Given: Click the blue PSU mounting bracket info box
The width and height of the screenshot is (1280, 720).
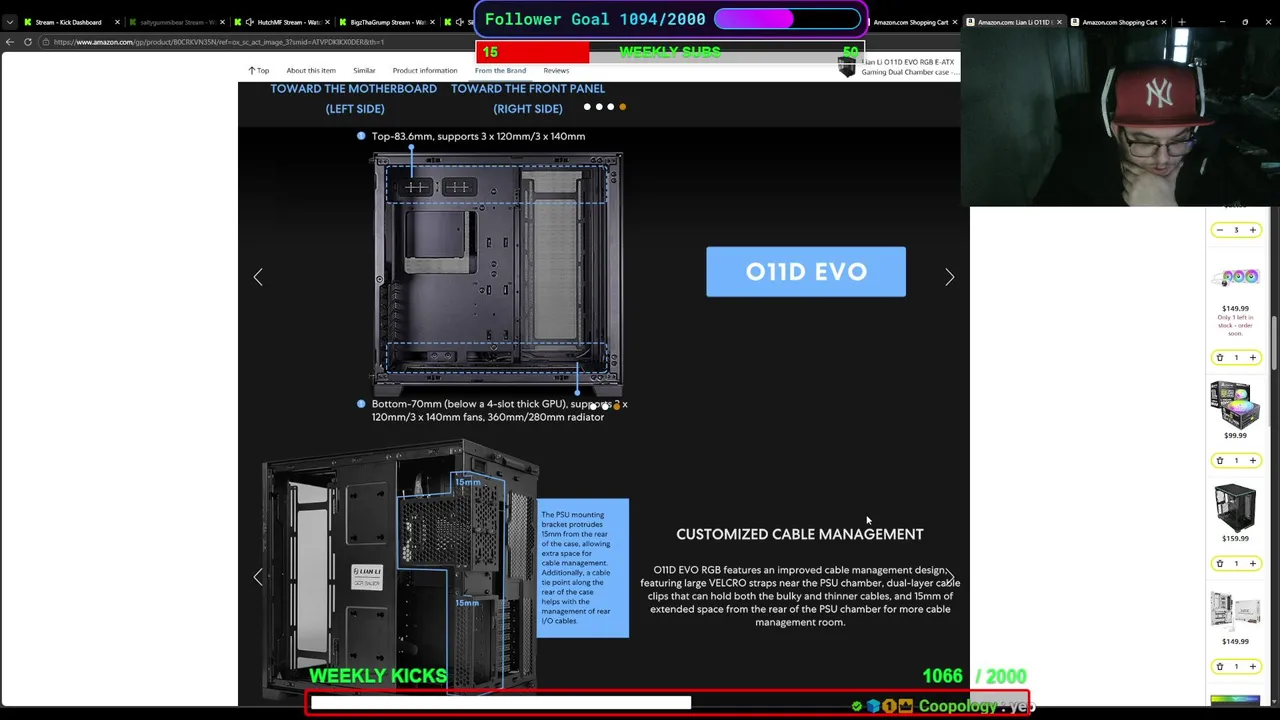Looking at the screenshot, I should 583,568.
